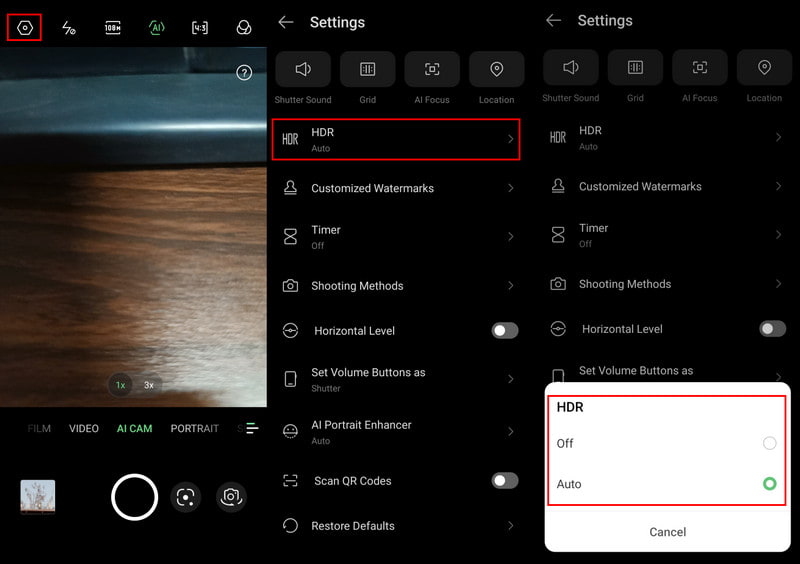Screen dimensions: 800x564
Task: Toggle the AI scene icon in camera toolbar
Action: 157,28
